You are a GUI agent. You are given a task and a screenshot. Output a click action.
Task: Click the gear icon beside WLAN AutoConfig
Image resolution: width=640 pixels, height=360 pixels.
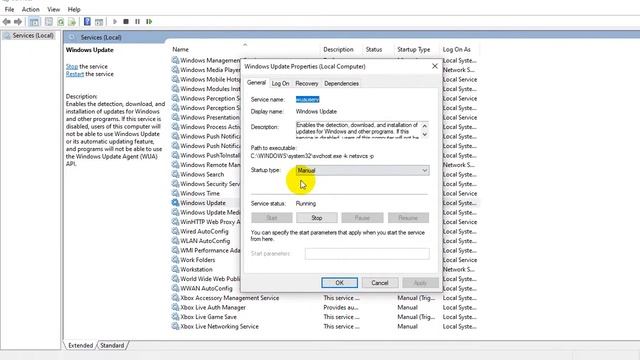coord(175,240)
